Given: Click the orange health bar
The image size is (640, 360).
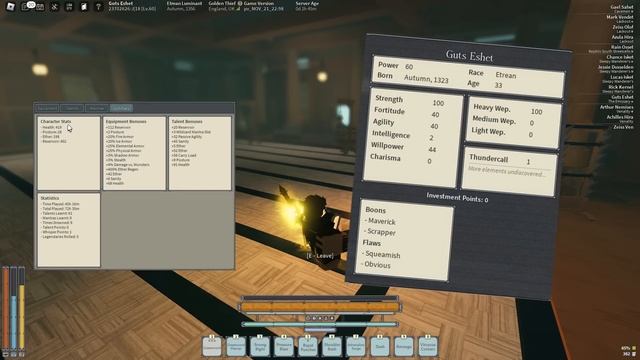Looking at the screenshot, I should click(320, 307).
